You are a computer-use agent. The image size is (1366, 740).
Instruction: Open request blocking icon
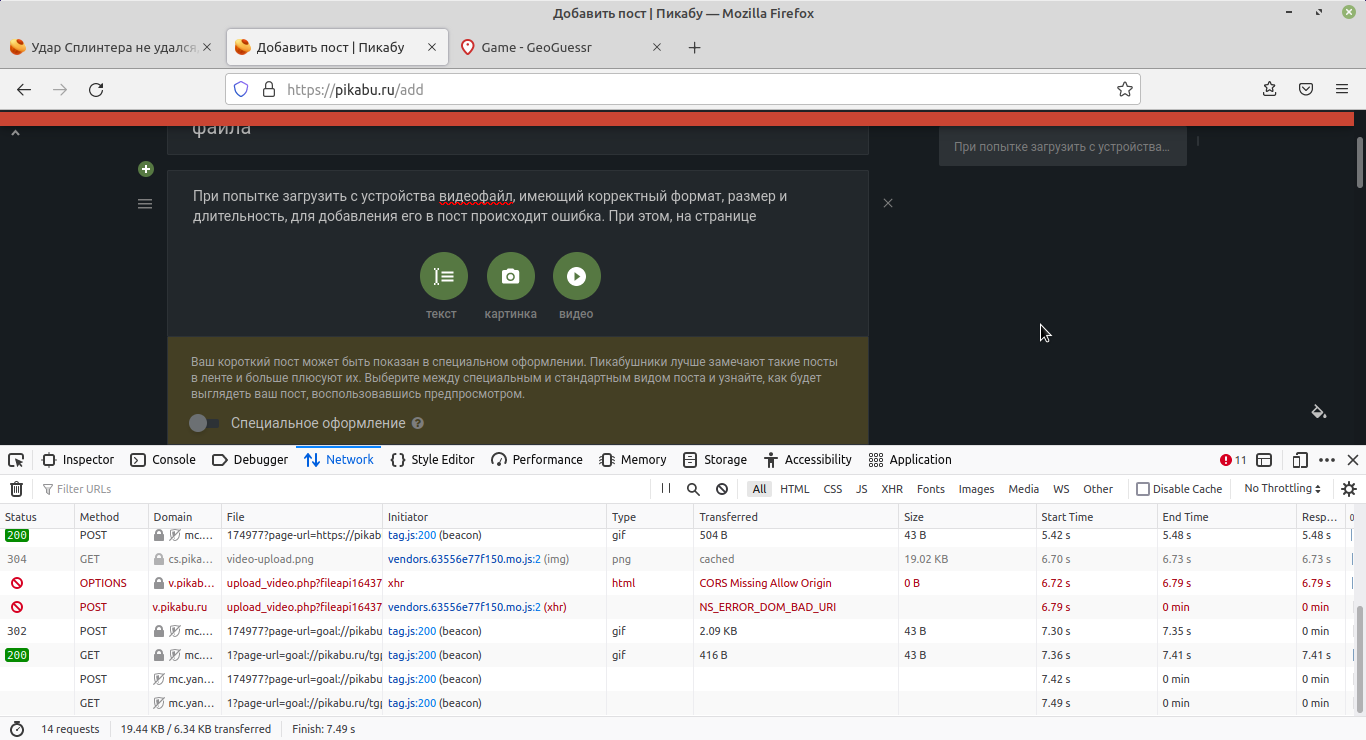(722, 489)
